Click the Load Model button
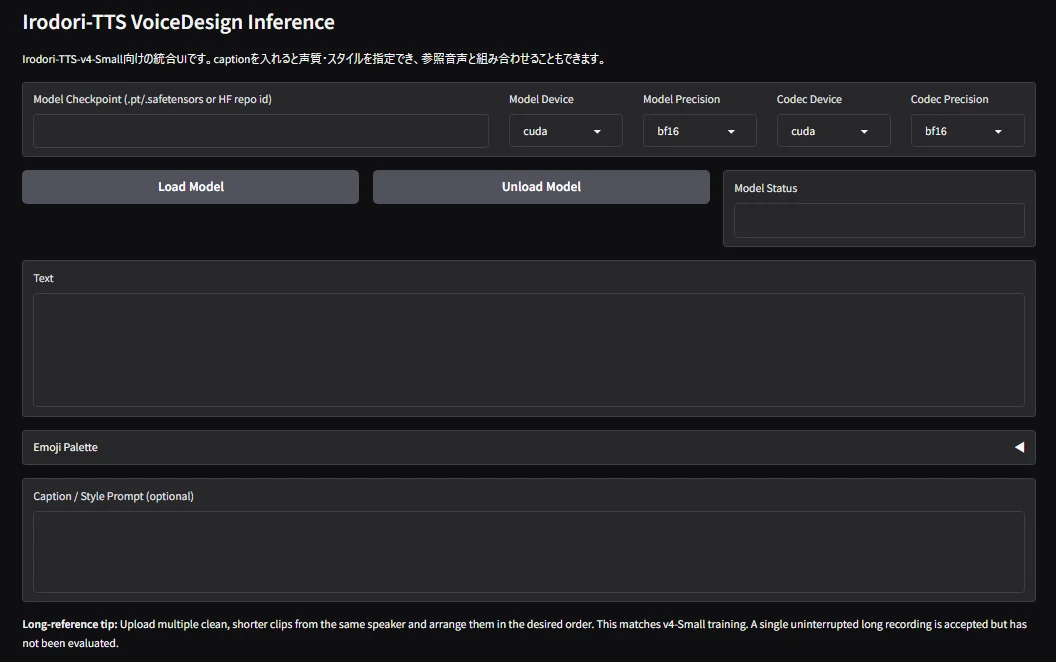Viewport: 1056px width, 662px height. (x=191, y=187)
